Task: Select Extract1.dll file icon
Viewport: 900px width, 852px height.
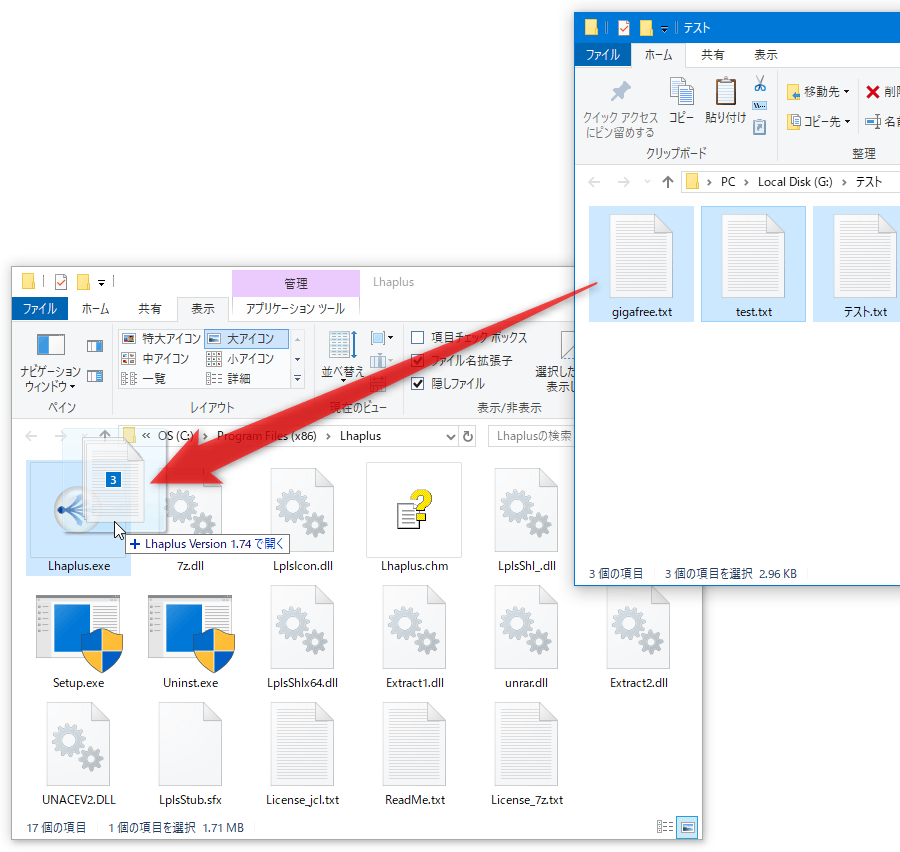Action: [414, 627]
